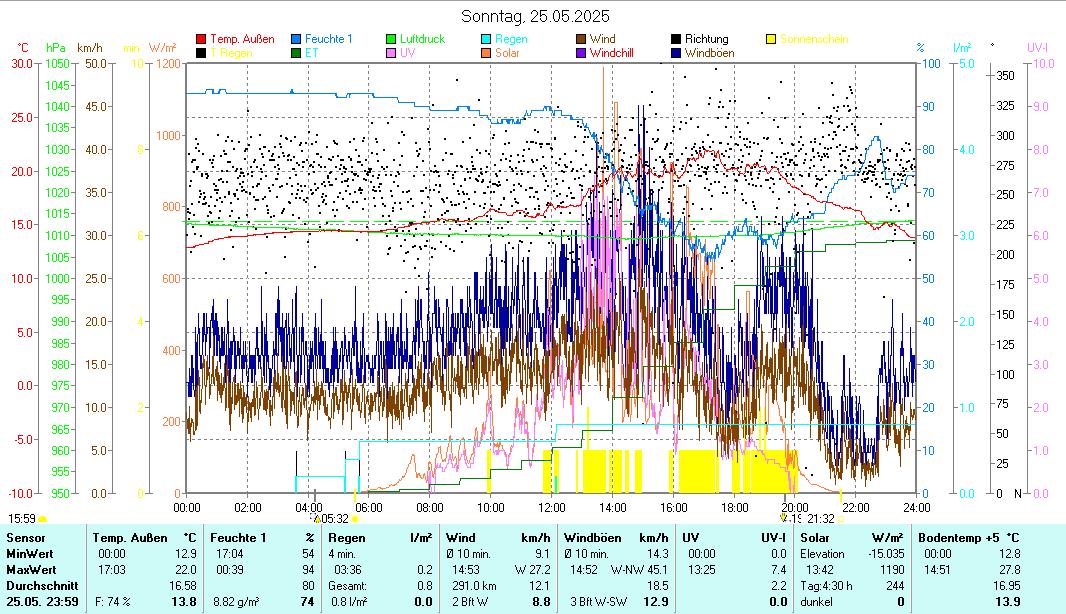Click the yellow Sonnenschein legend square

(x=771, y=40)
